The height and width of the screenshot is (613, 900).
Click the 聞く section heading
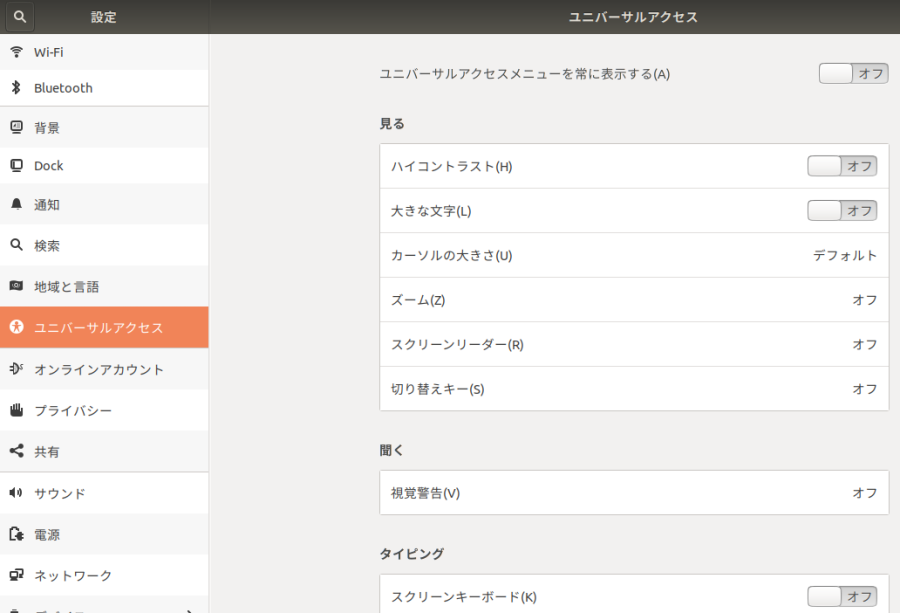point(391,451)
